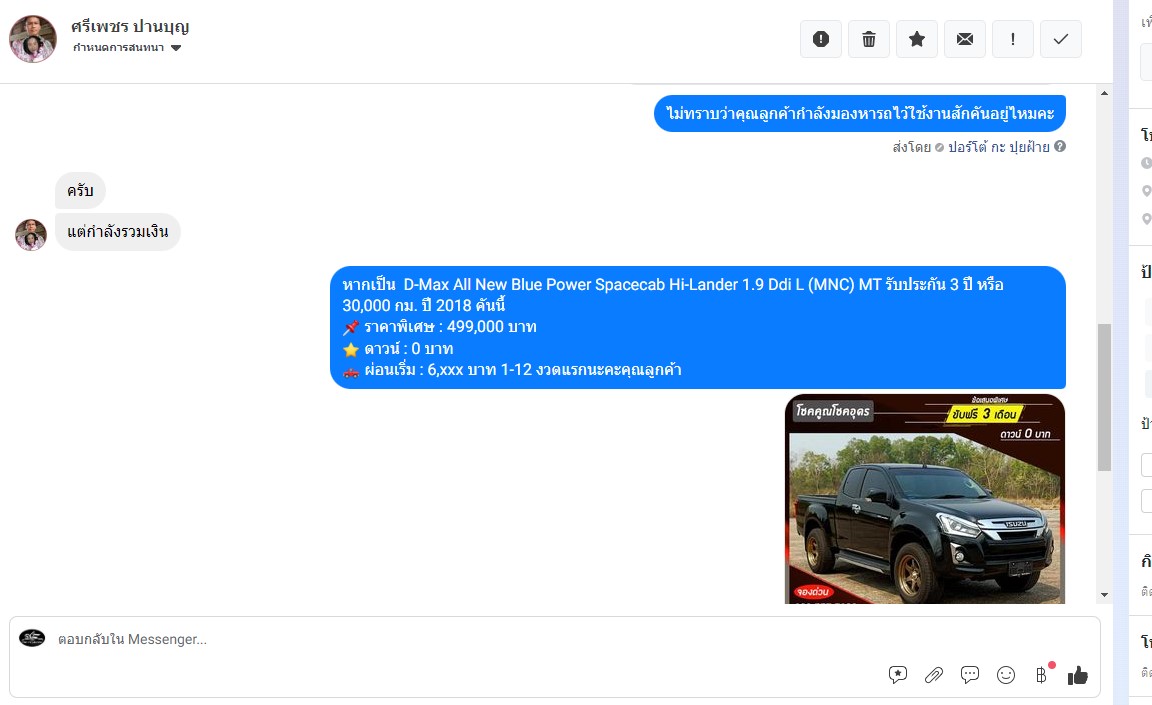Click message ไม่ทราบว่าคุณลูกค้ากำลังมองหารถ
The height and width of the screenshot is (705, 1152).
tap(860, 114)
